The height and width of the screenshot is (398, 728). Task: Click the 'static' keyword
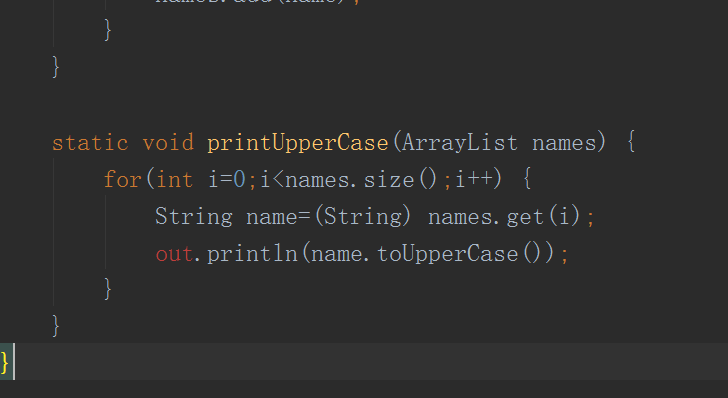[90, 143]
